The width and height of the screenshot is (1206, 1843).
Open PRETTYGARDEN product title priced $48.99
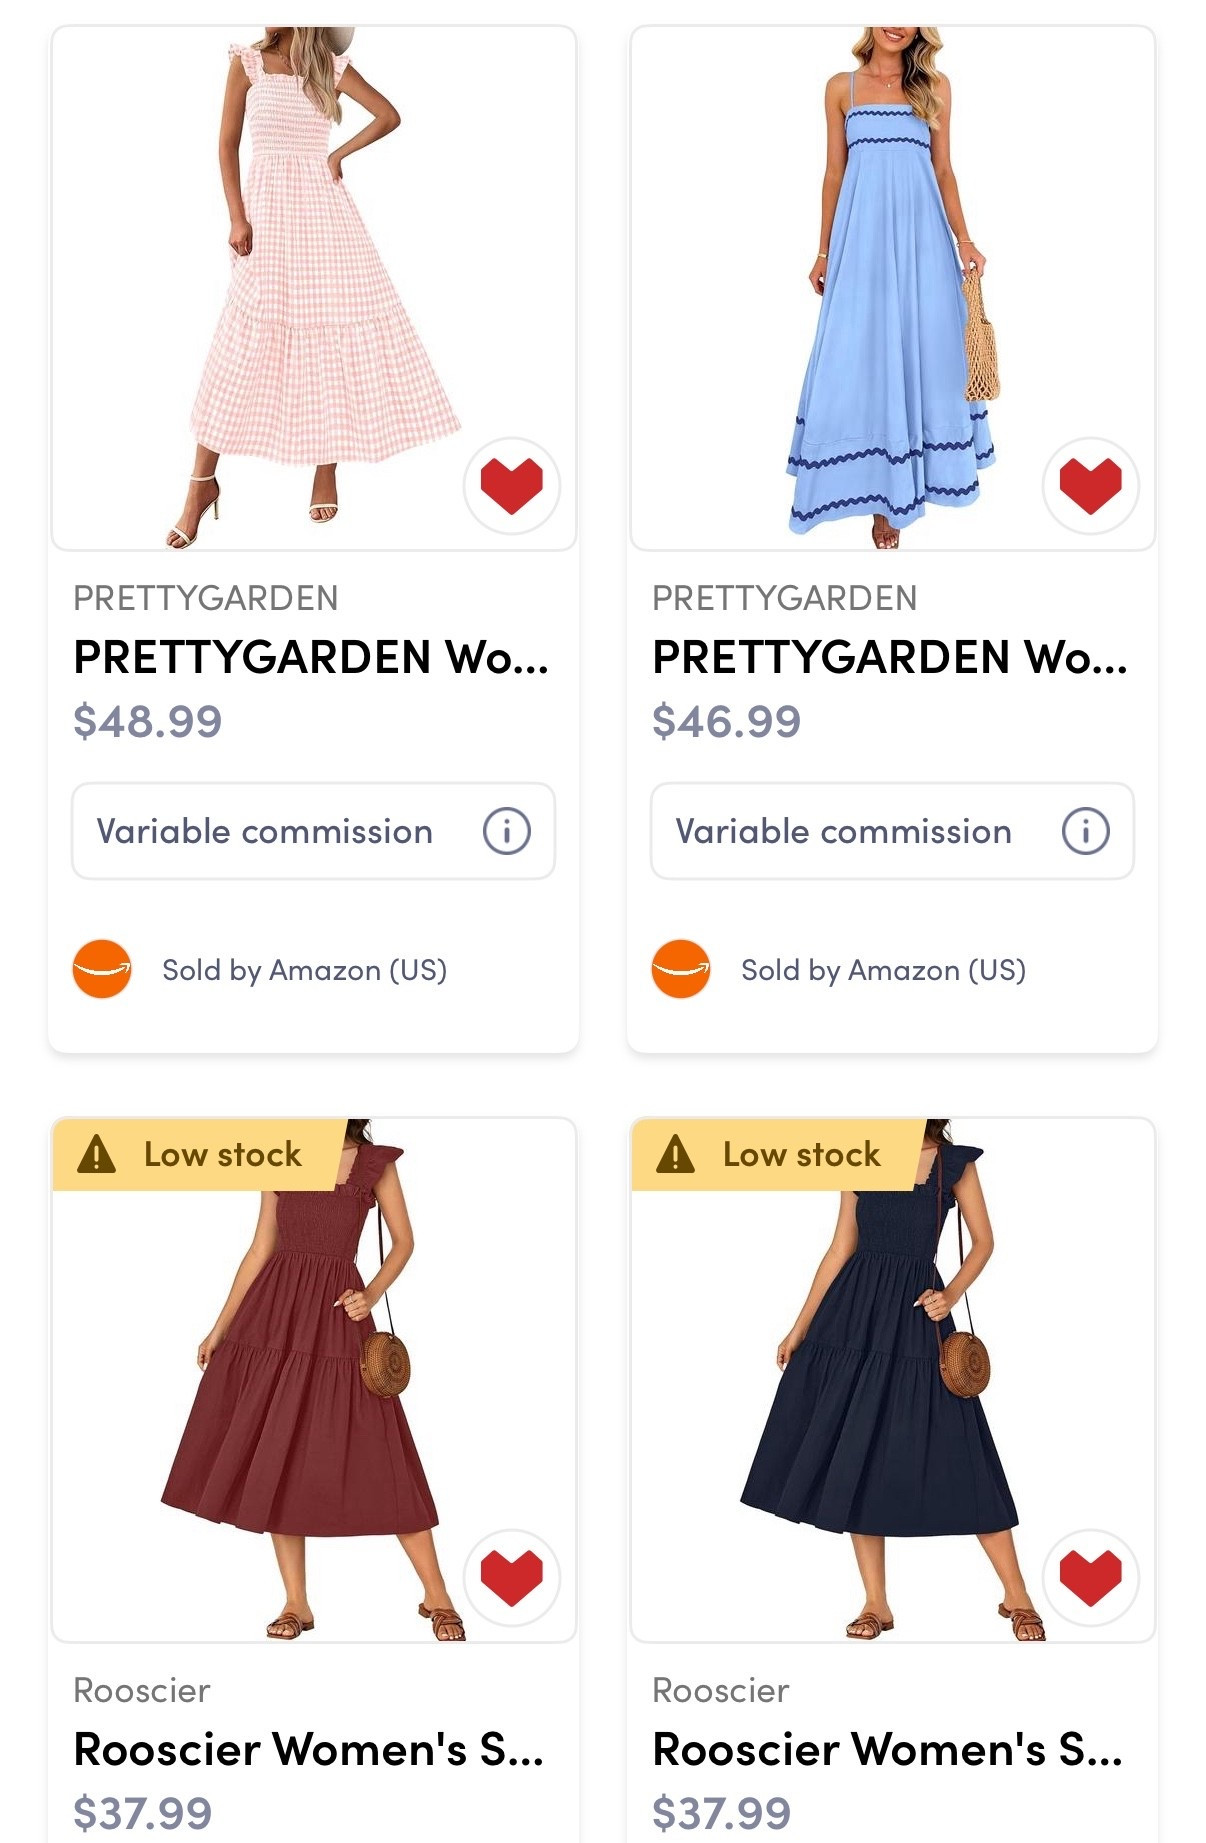[311, 657]
